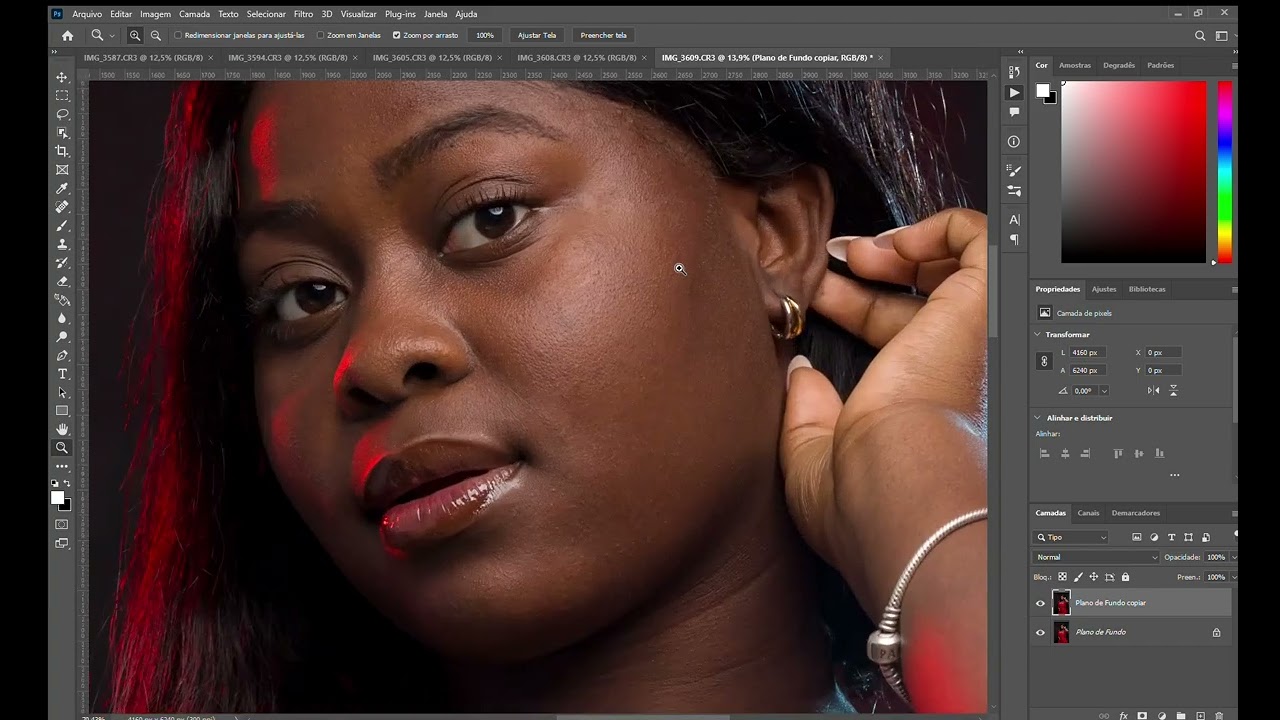Open layer styles fx icon

(x=1123, y=716)
